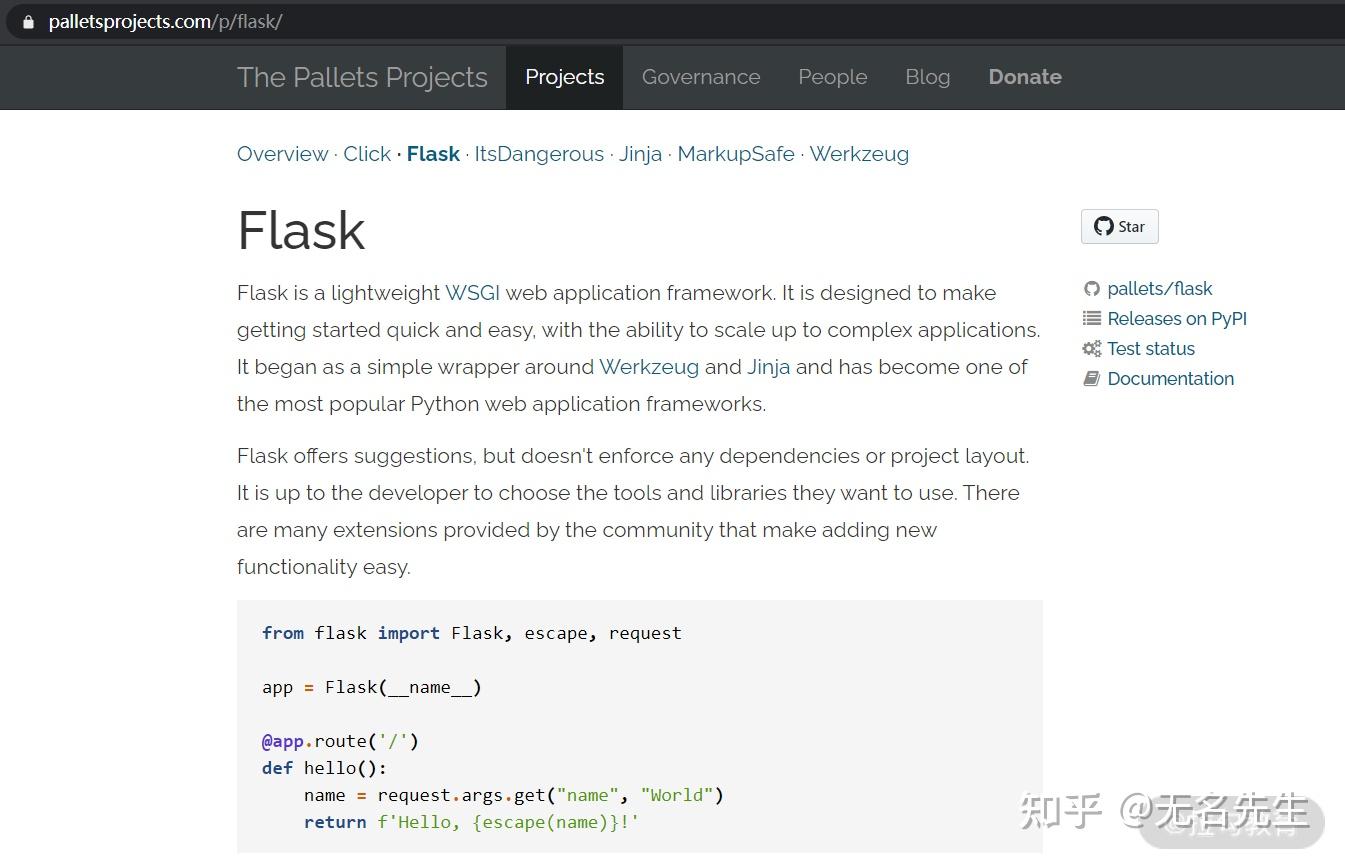Click the Donate menu item

tap(1025, 77)
